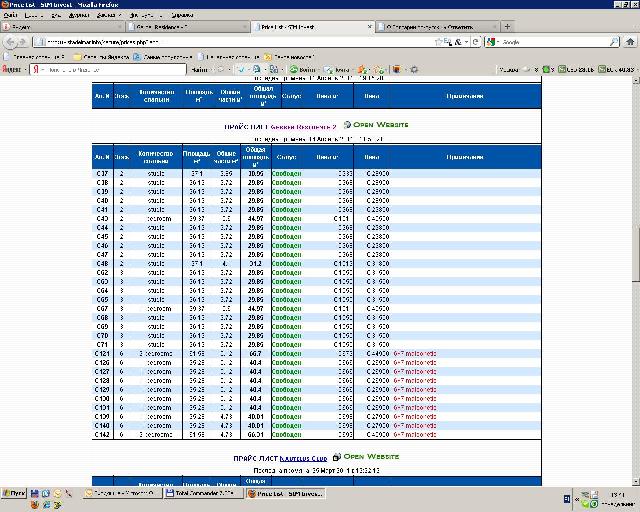640x512 pixels.
Task: Click apartment number C67 cell
Action: point(102,308)
